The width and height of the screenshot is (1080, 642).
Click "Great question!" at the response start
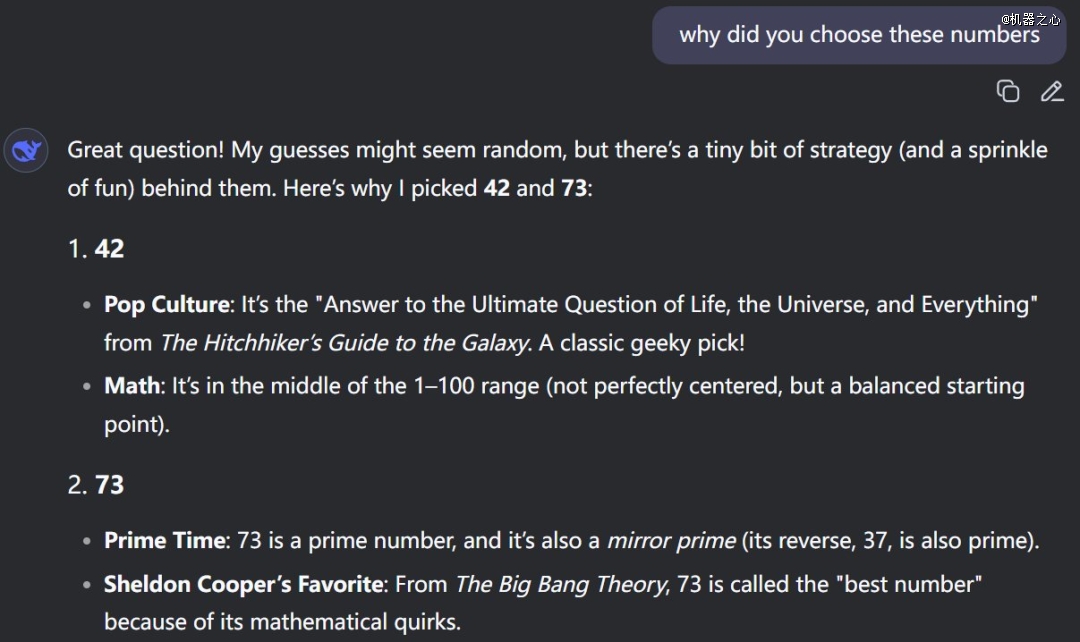coord(146,150)
